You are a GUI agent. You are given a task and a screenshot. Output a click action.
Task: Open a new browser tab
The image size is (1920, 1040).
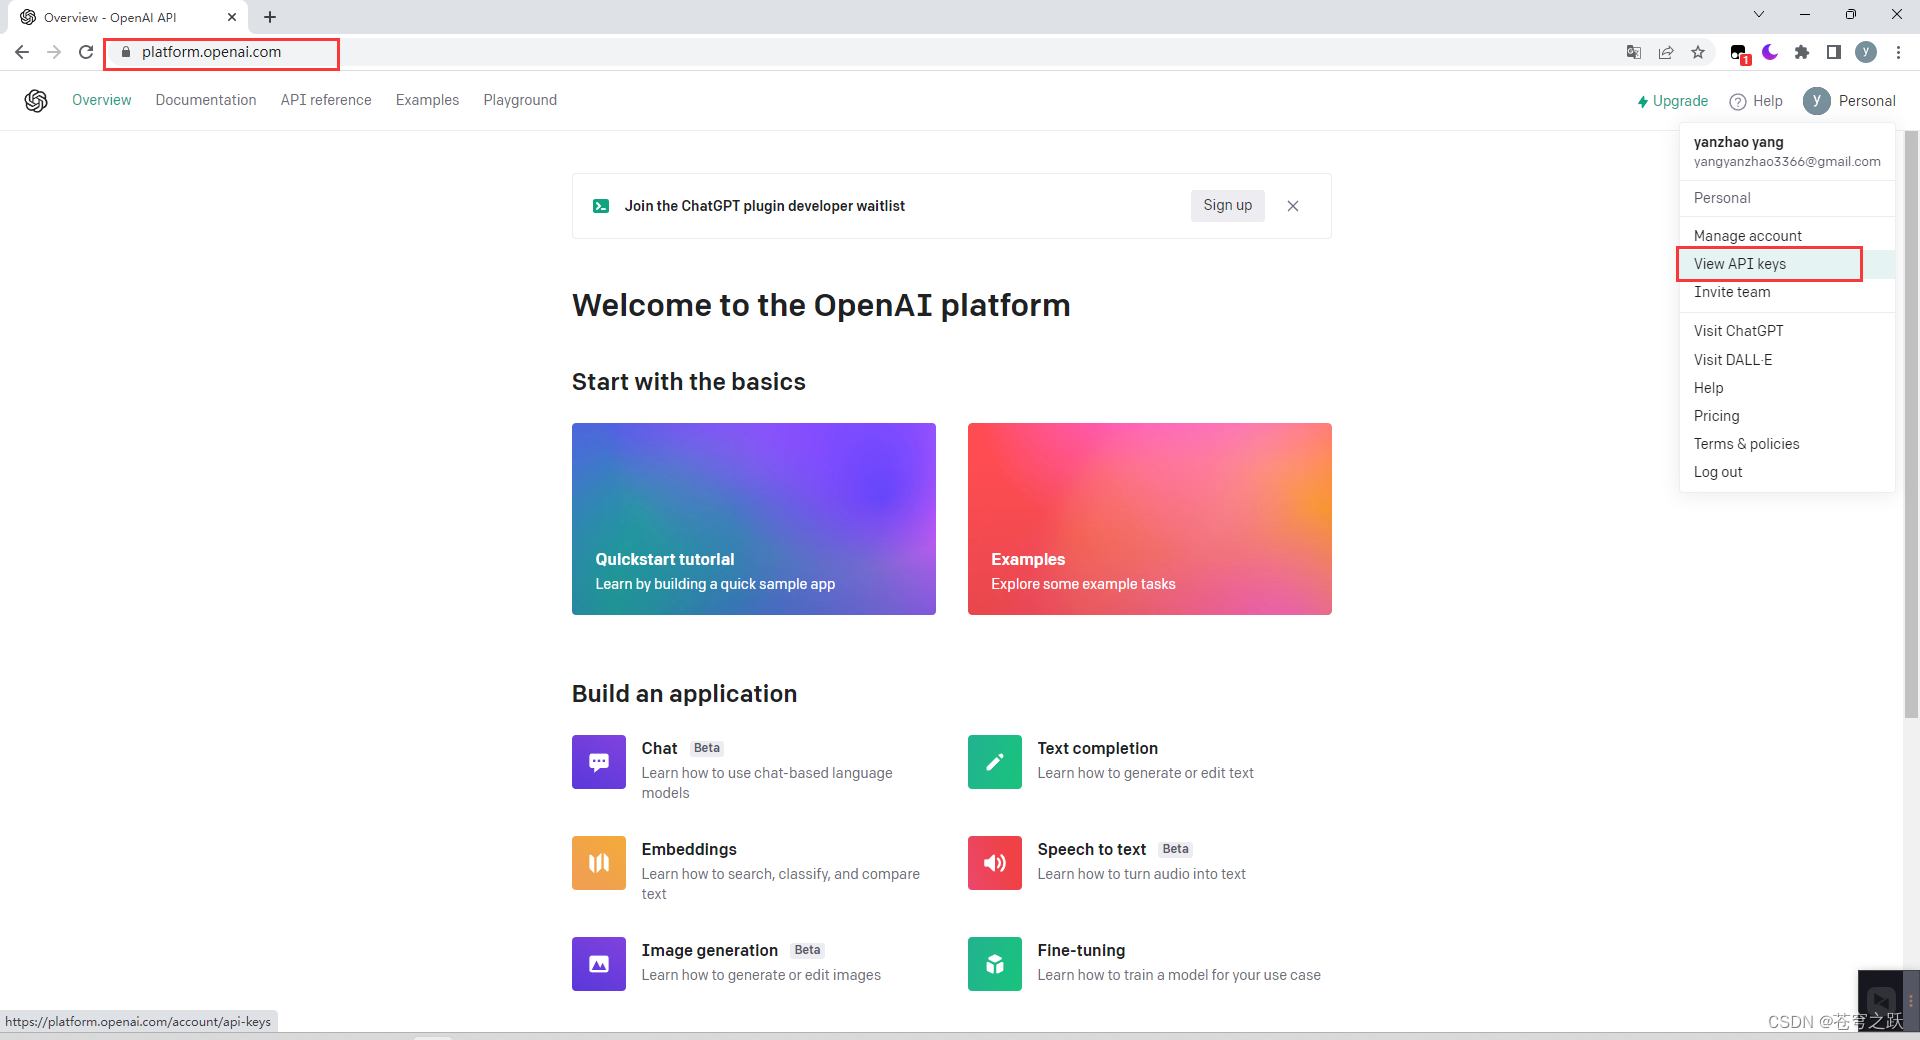(270, 17)
